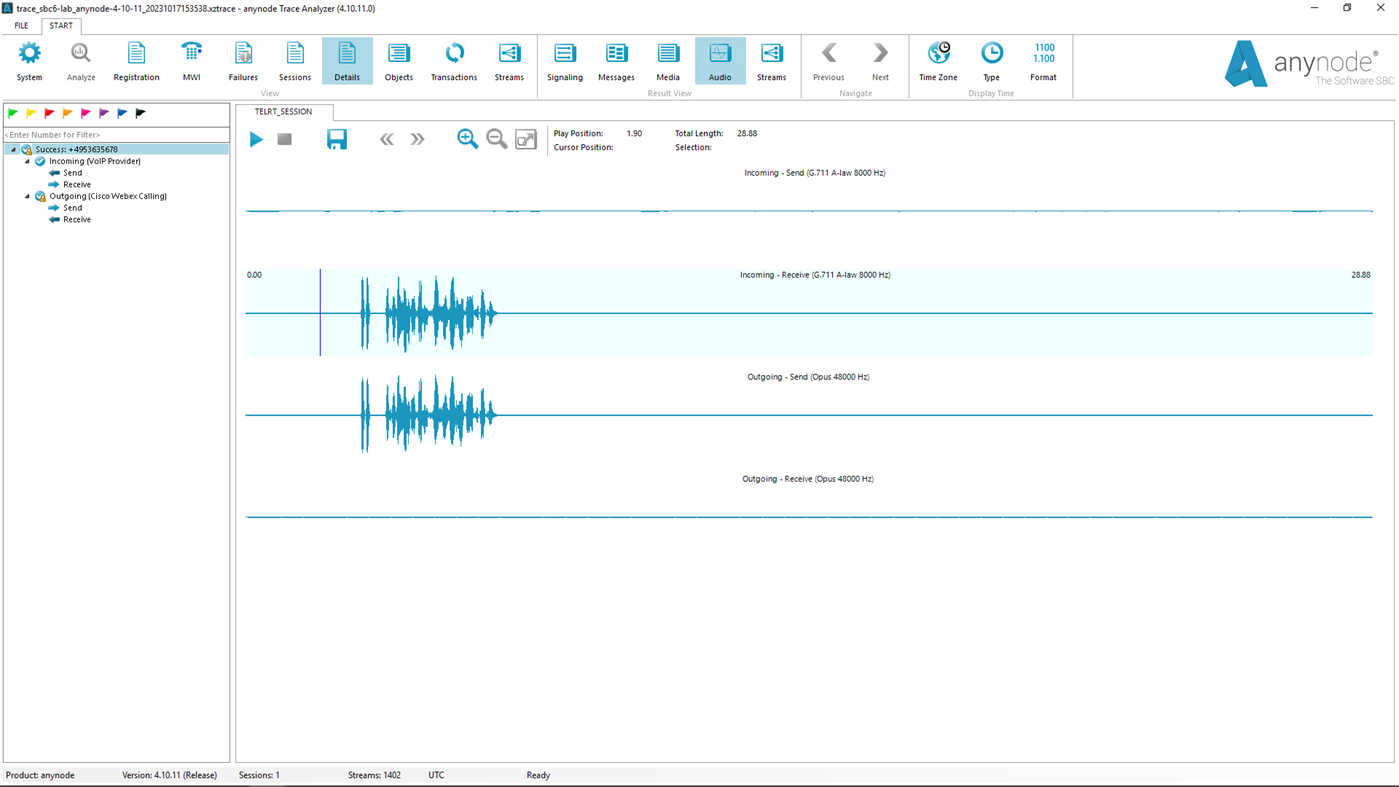Open the Transactions view
The image size is (1399, 787).
click(453, 60)
